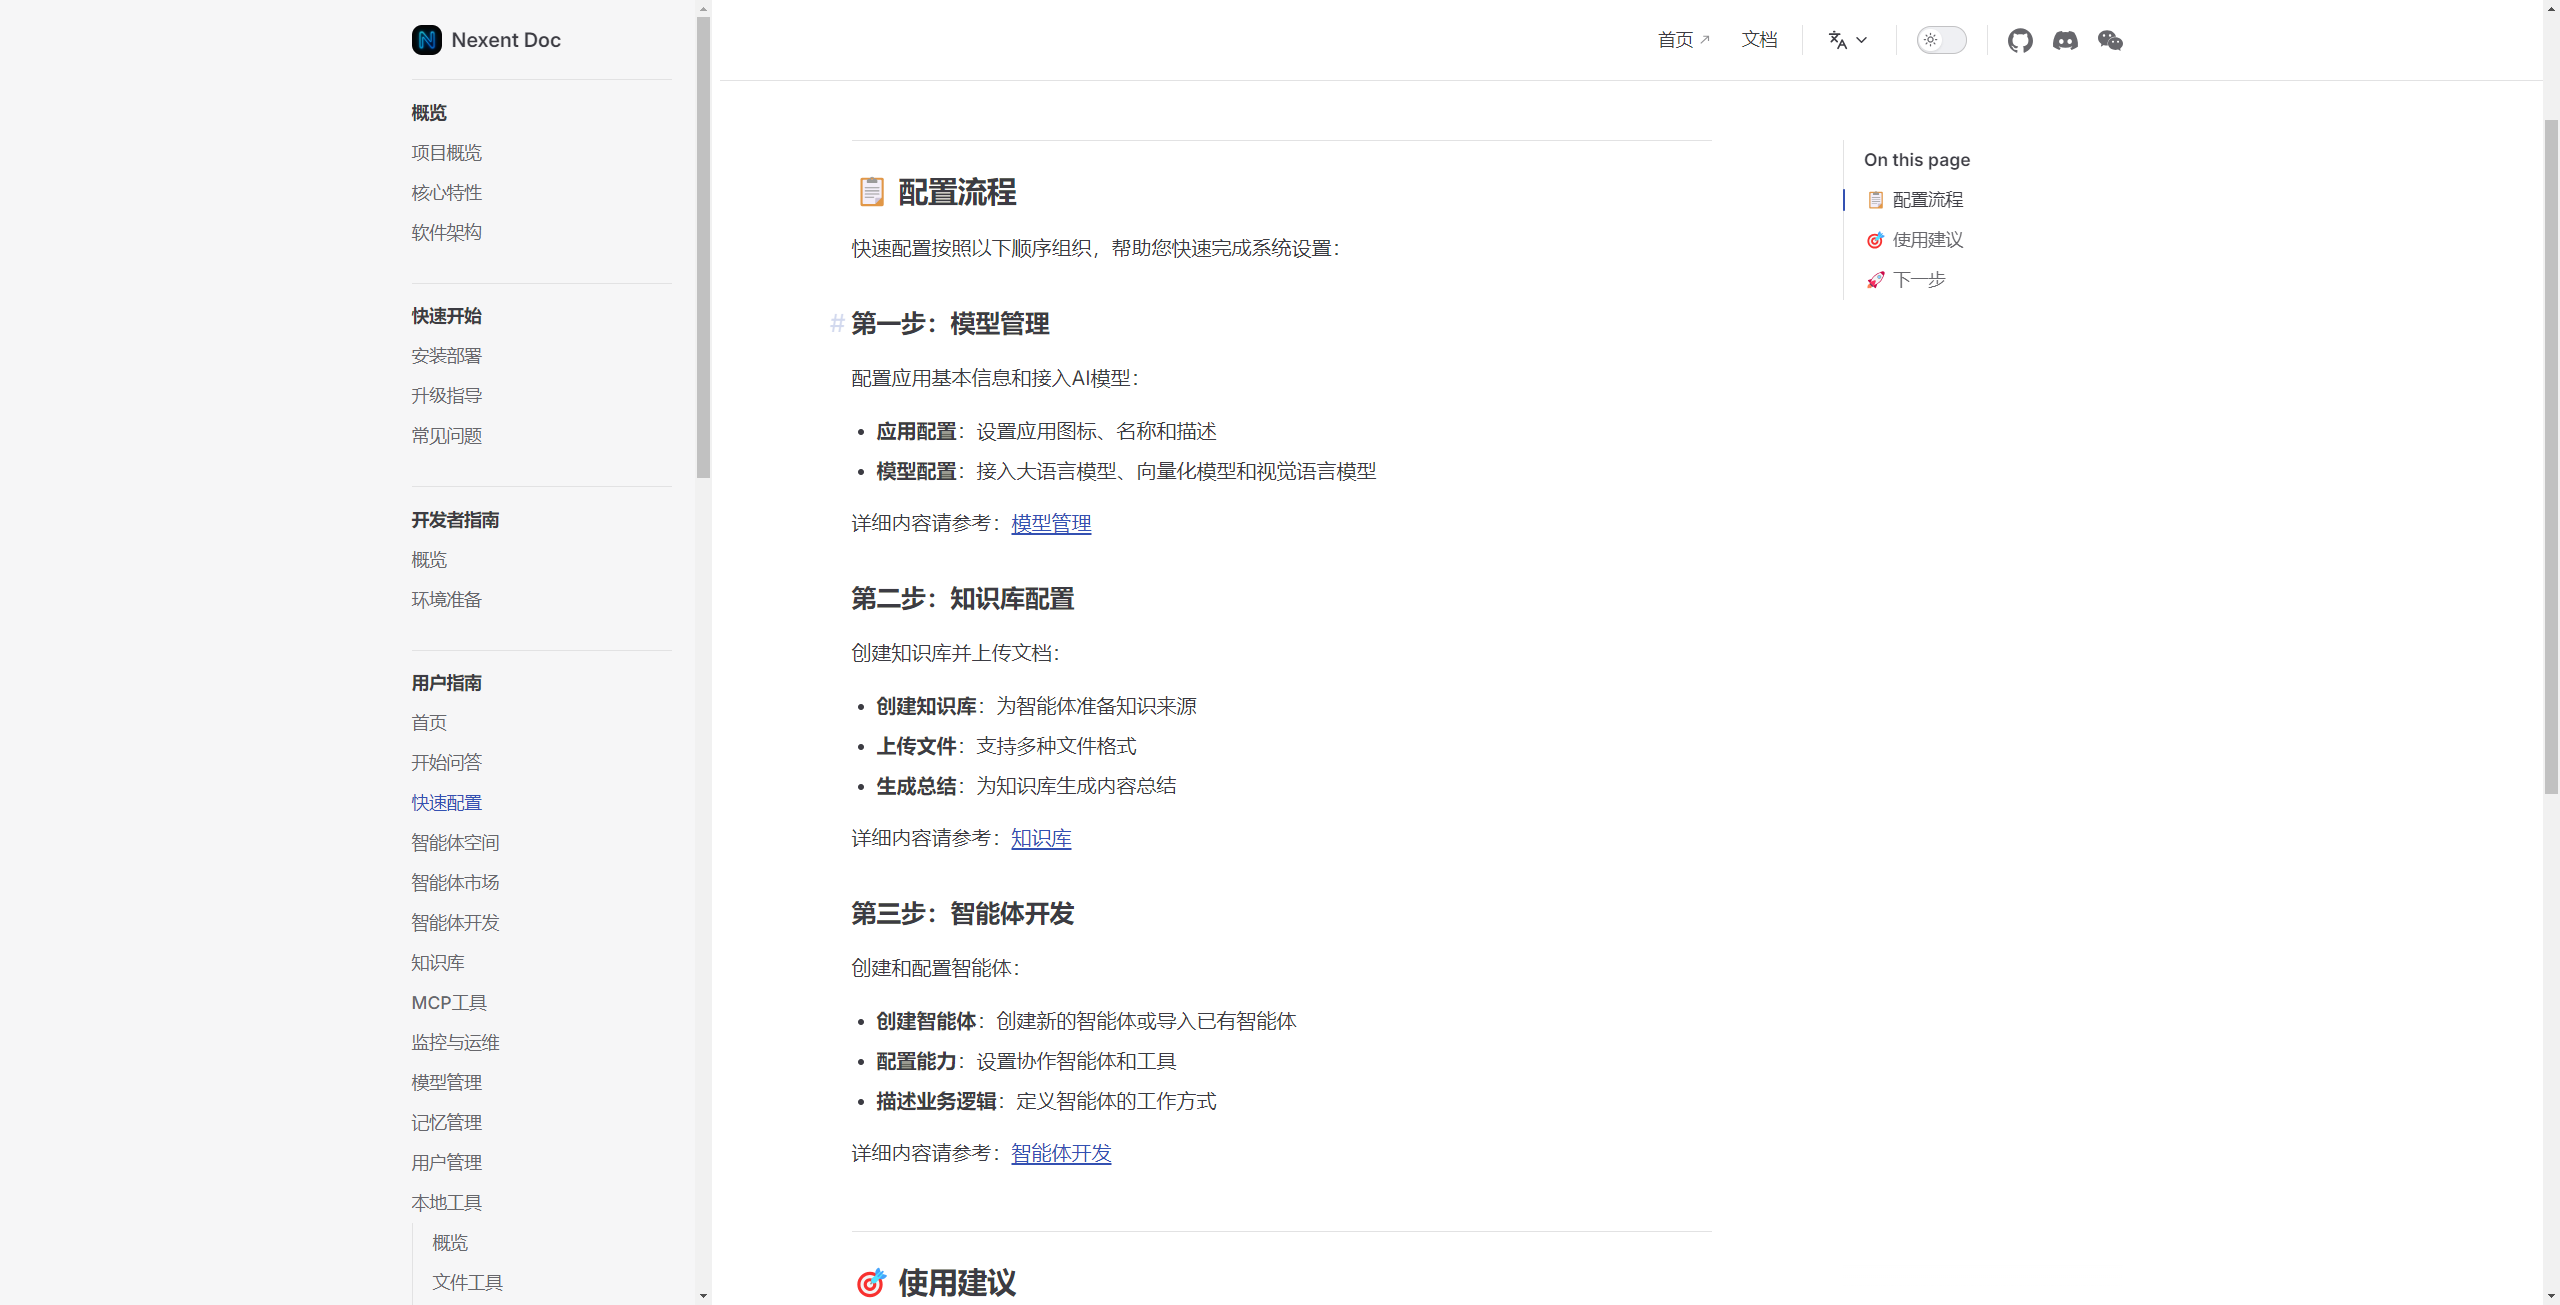Image resolution: width=2560 pixels, height=1305 pixels.
Task: Toggle the light/dark theme switch
Action: [1941, 40]
